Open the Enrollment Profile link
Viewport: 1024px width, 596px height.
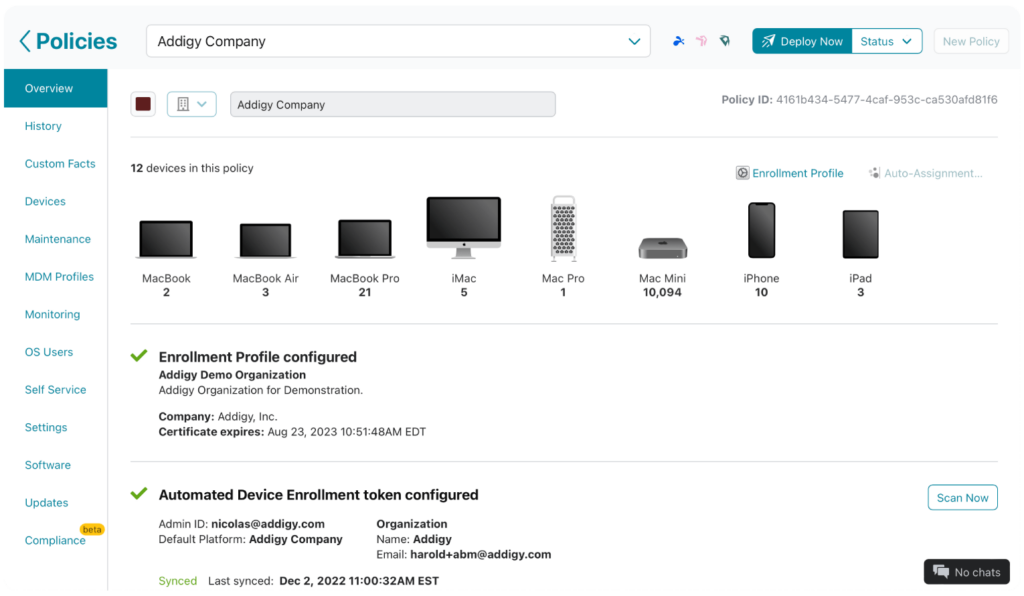click(797, 173)
